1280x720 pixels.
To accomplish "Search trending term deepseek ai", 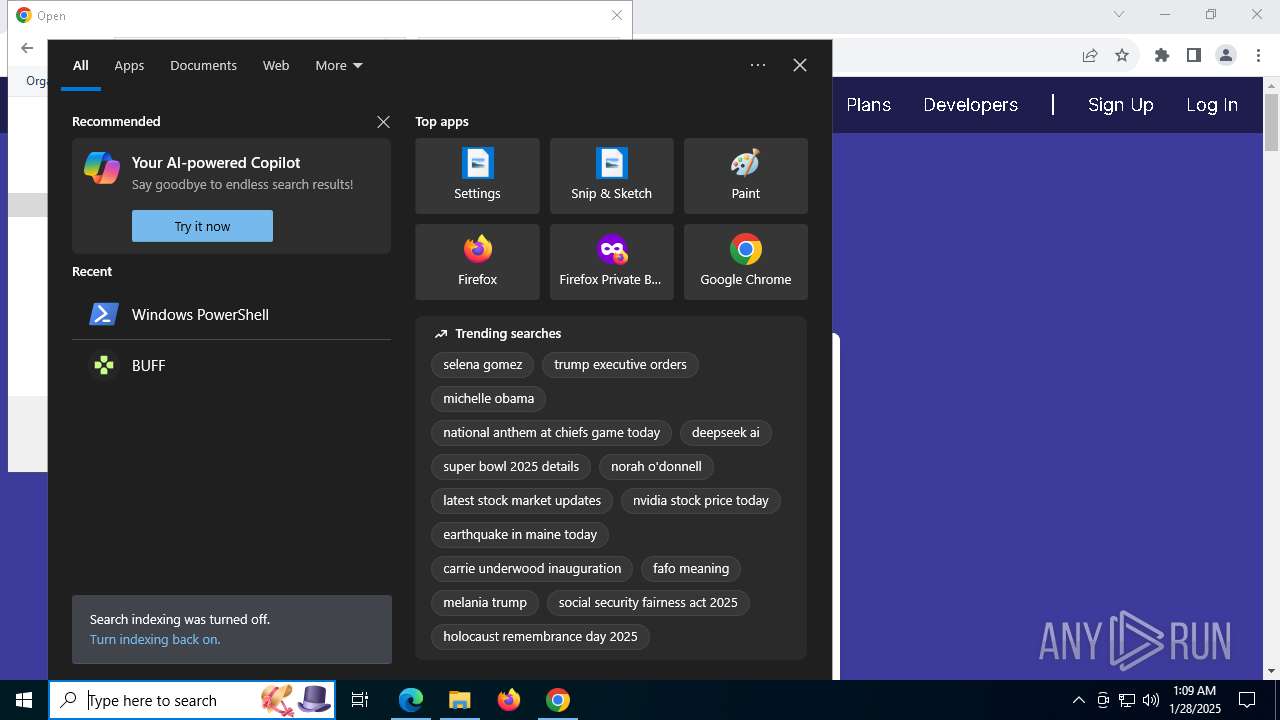I will tap(726, 433).
